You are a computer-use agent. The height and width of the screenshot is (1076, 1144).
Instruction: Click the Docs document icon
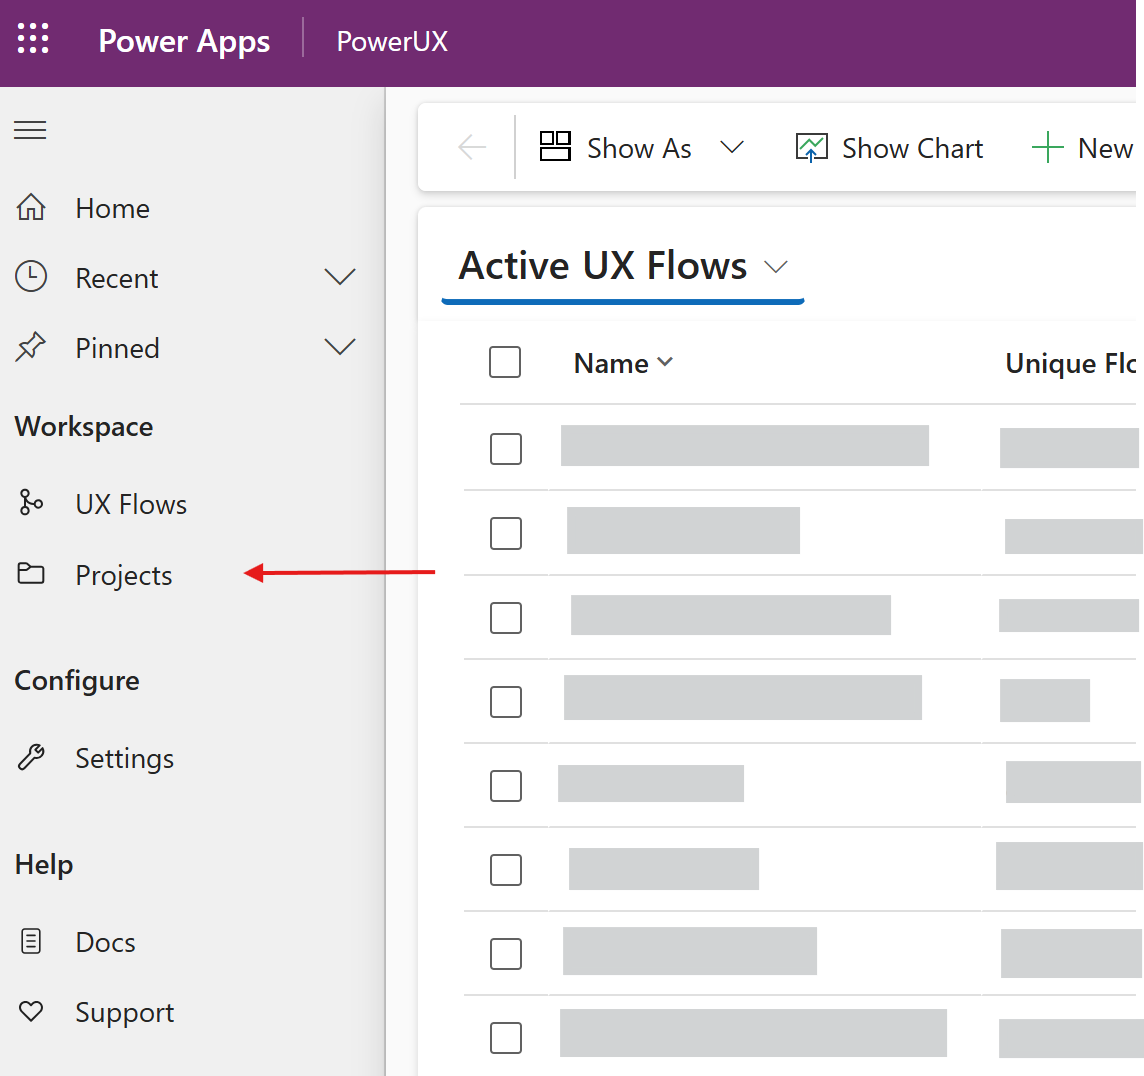click(31, 941)
